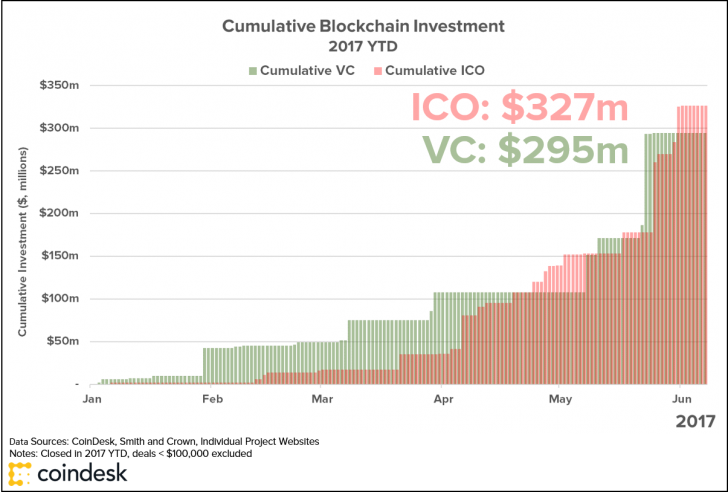Screen dimensions: 728x492
Task: Click the $50m y-axis label
Action: 62,342
